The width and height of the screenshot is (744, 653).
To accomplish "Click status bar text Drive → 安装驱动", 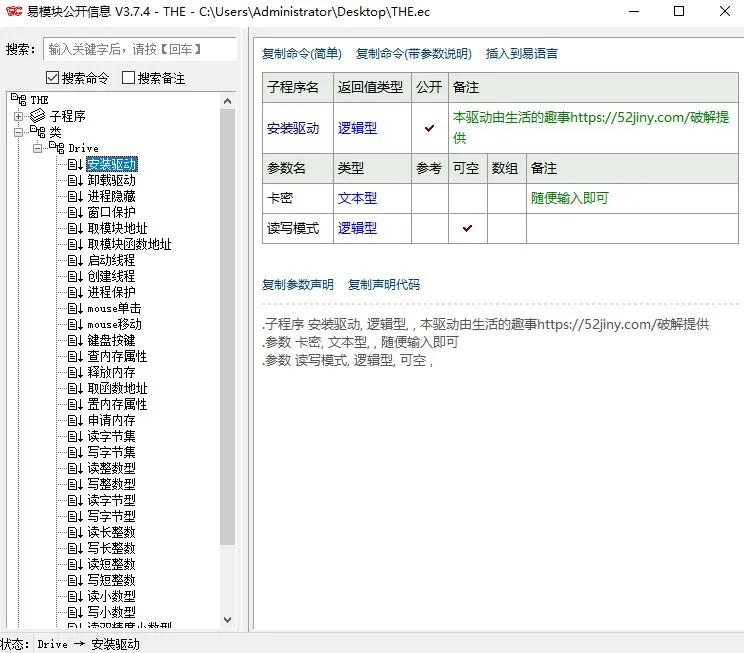I will [x=89, y=644].
